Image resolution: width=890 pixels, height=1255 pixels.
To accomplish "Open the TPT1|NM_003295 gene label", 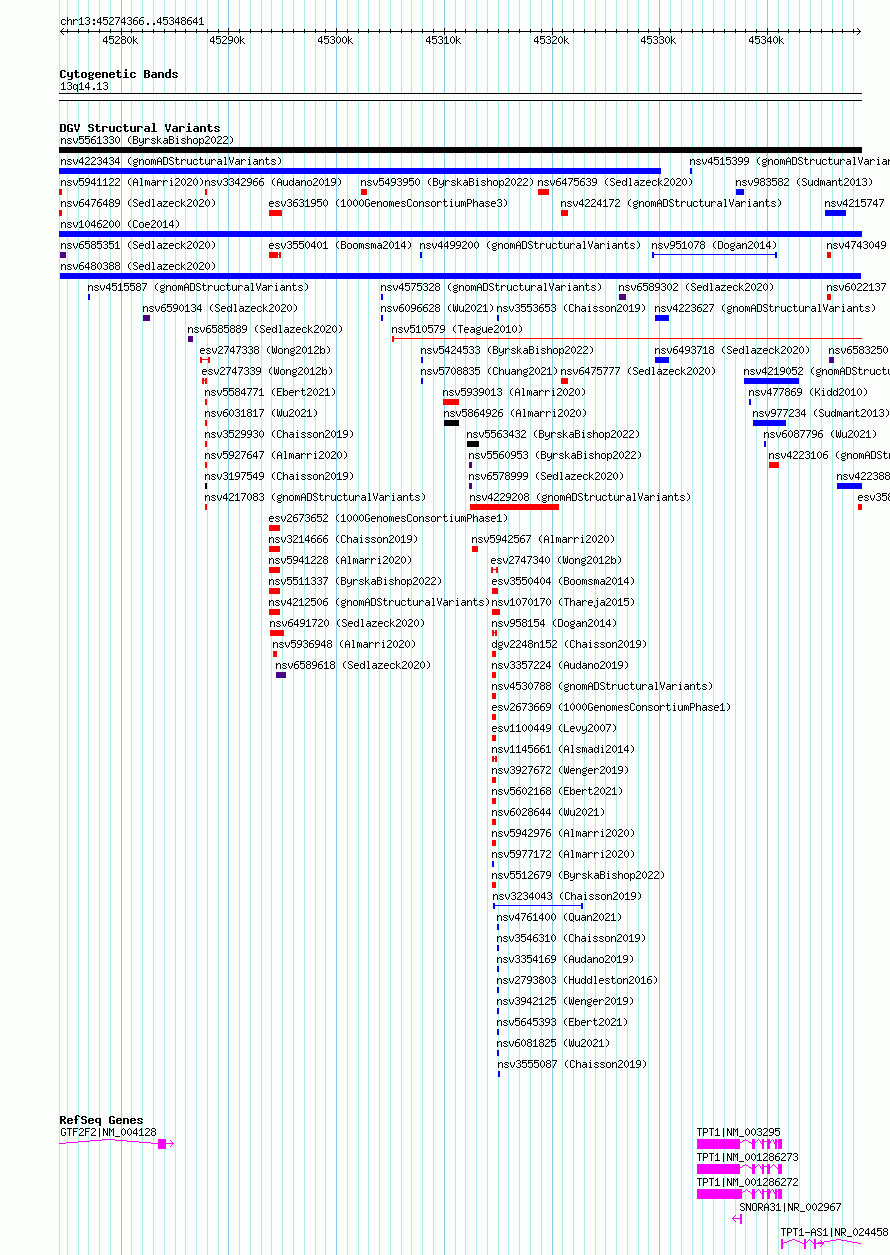I will point(739,1132).
